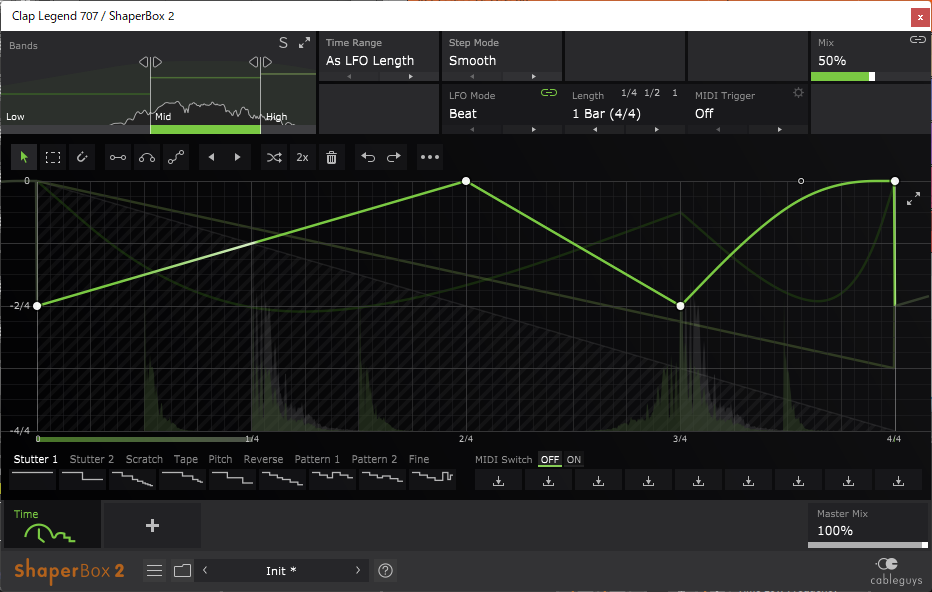932x592 pixels.
Task: Select the arc curve segment tool
Action: [147, 158]
